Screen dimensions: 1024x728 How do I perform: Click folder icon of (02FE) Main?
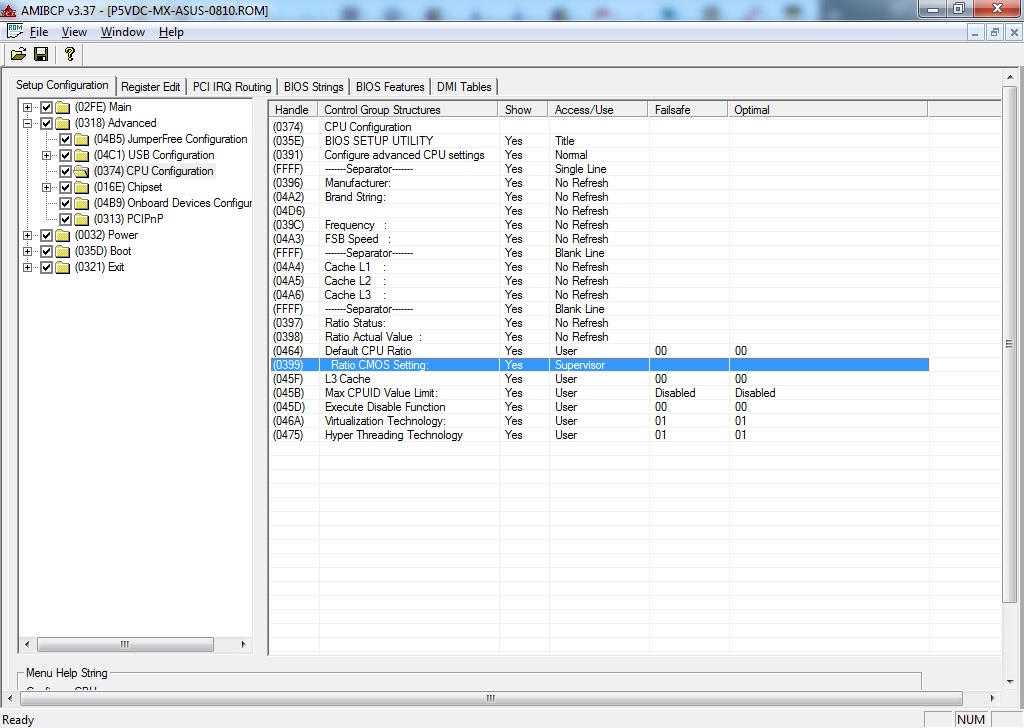(x=63, y=107)
